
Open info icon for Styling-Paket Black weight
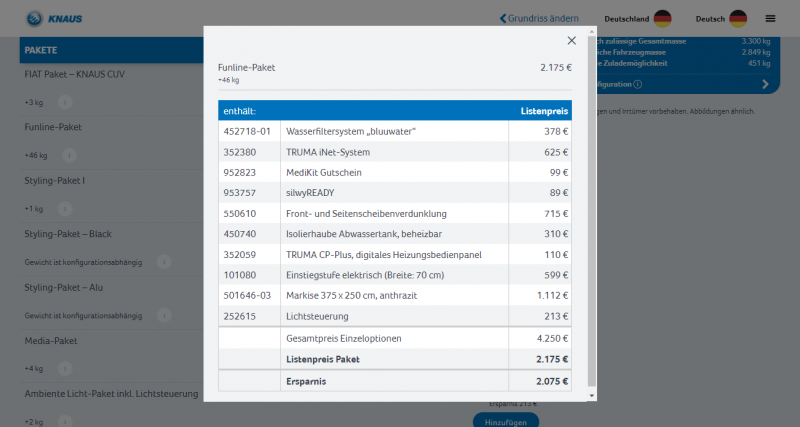point(164,262)
